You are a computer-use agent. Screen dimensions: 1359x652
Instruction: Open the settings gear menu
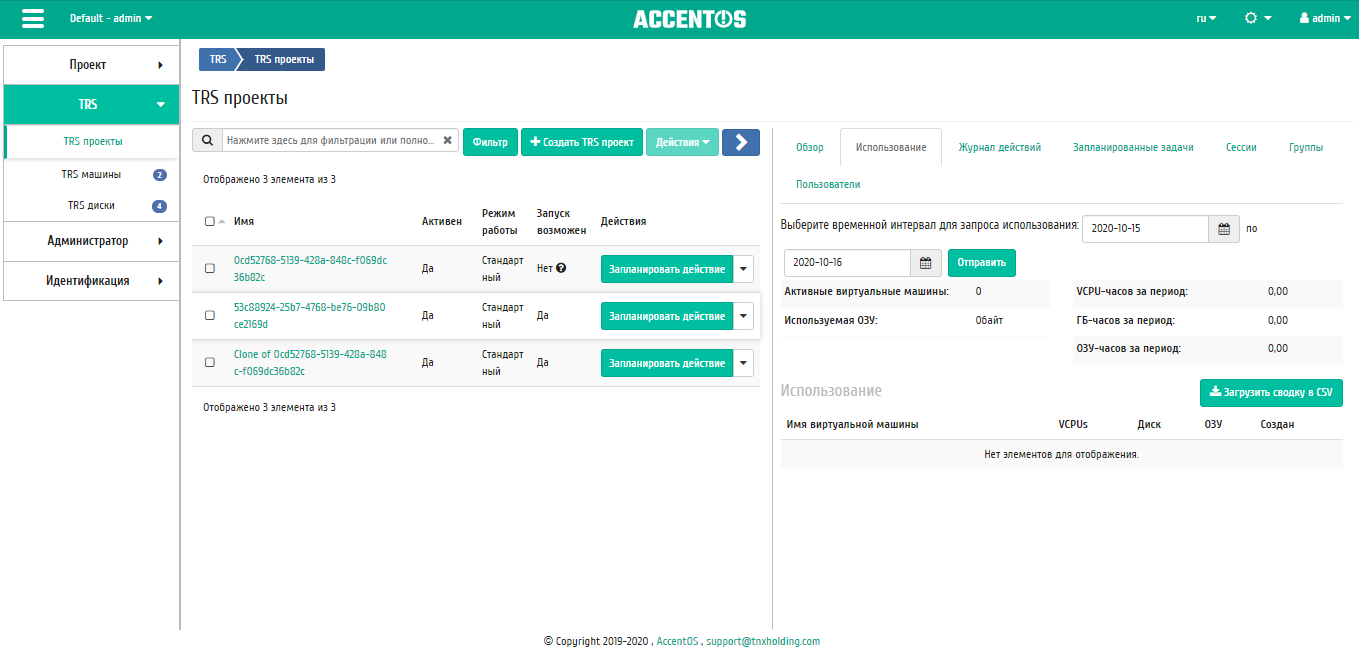click(1258, 18)
